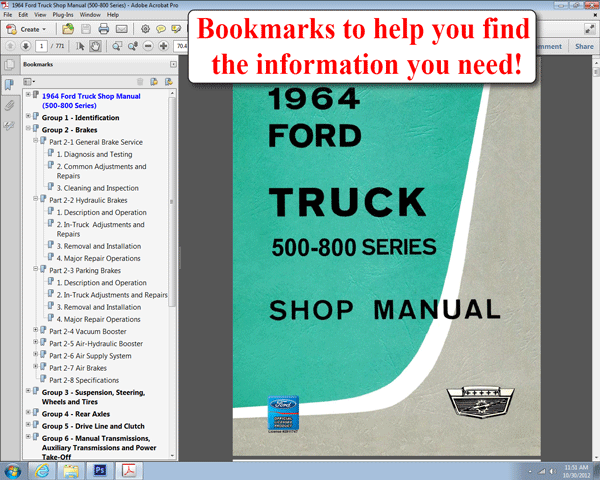Viewport: 600px width, 480px height.
Task: Go to next page down arrow
Action: point(26,46)
